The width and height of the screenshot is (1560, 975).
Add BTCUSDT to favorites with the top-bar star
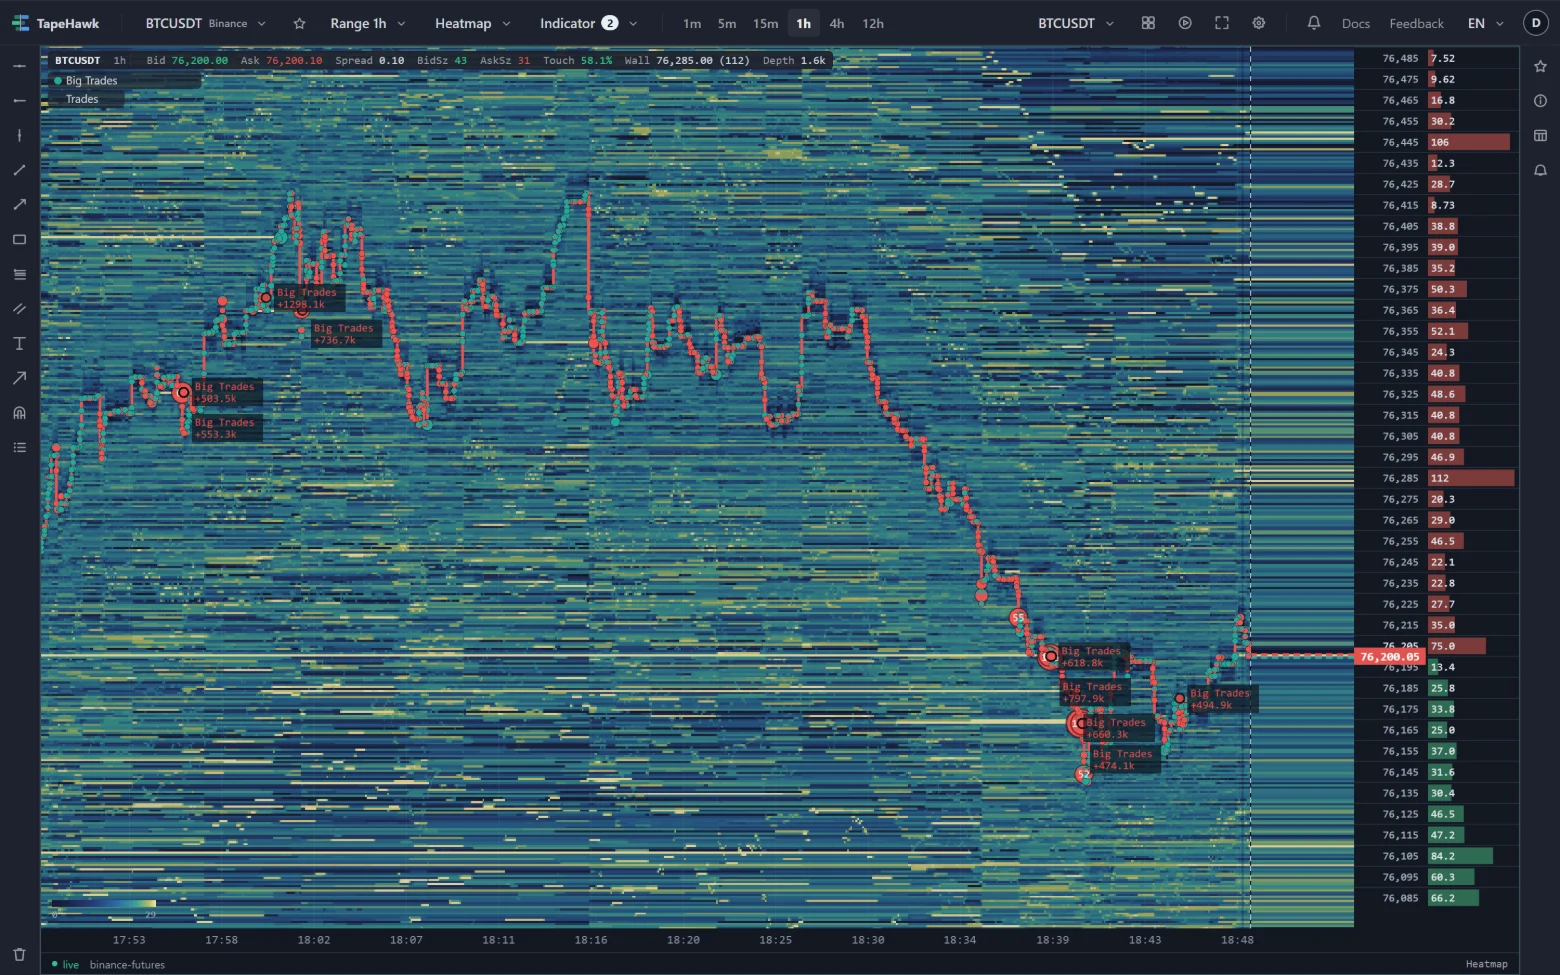299,23
